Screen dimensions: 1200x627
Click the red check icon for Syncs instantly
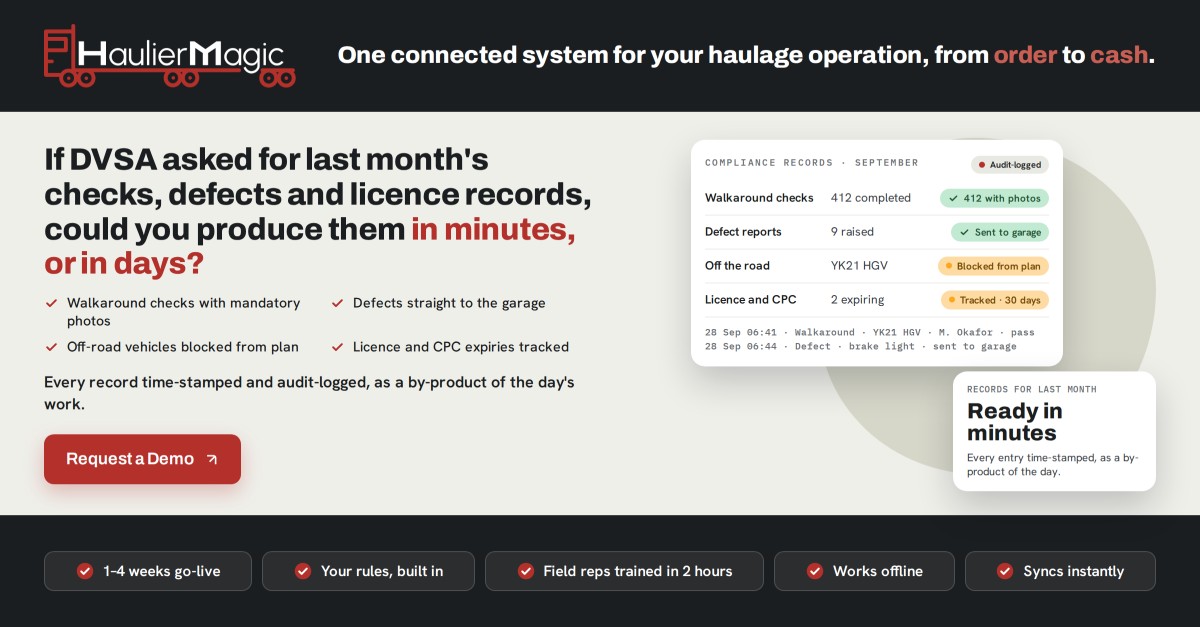click(x=1005, y=571)
